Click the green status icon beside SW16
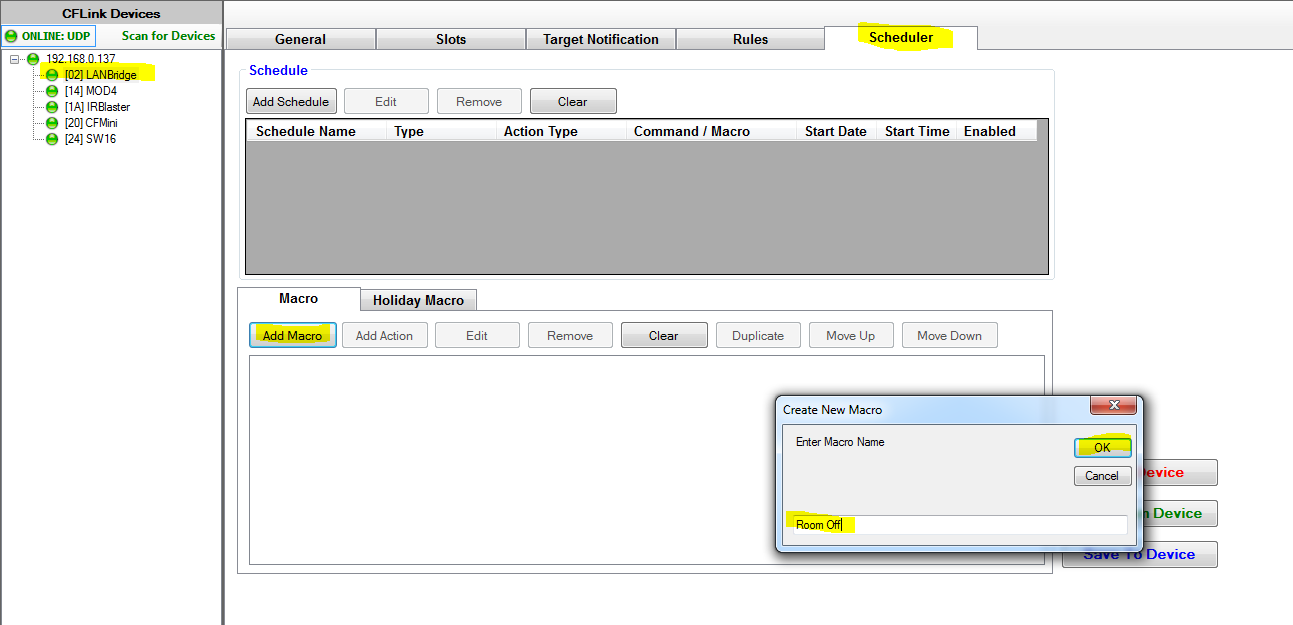Viewport: 1293px width, 625px height. click(x=52, y=139)
